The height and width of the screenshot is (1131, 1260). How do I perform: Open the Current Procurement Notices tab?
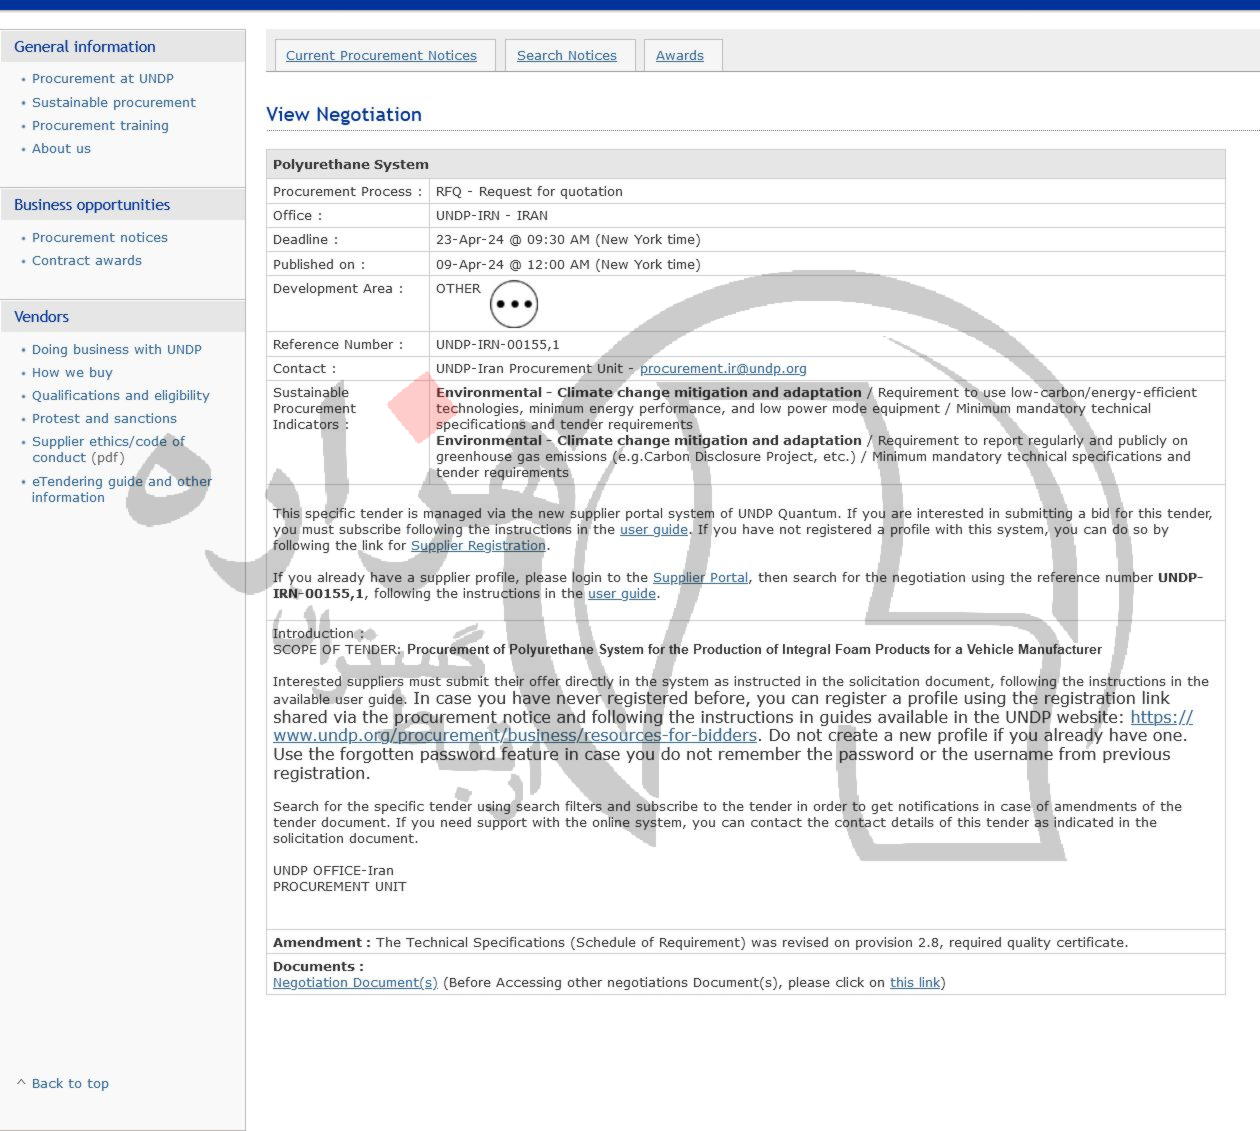pyautogui.click(x=381, y=56)
